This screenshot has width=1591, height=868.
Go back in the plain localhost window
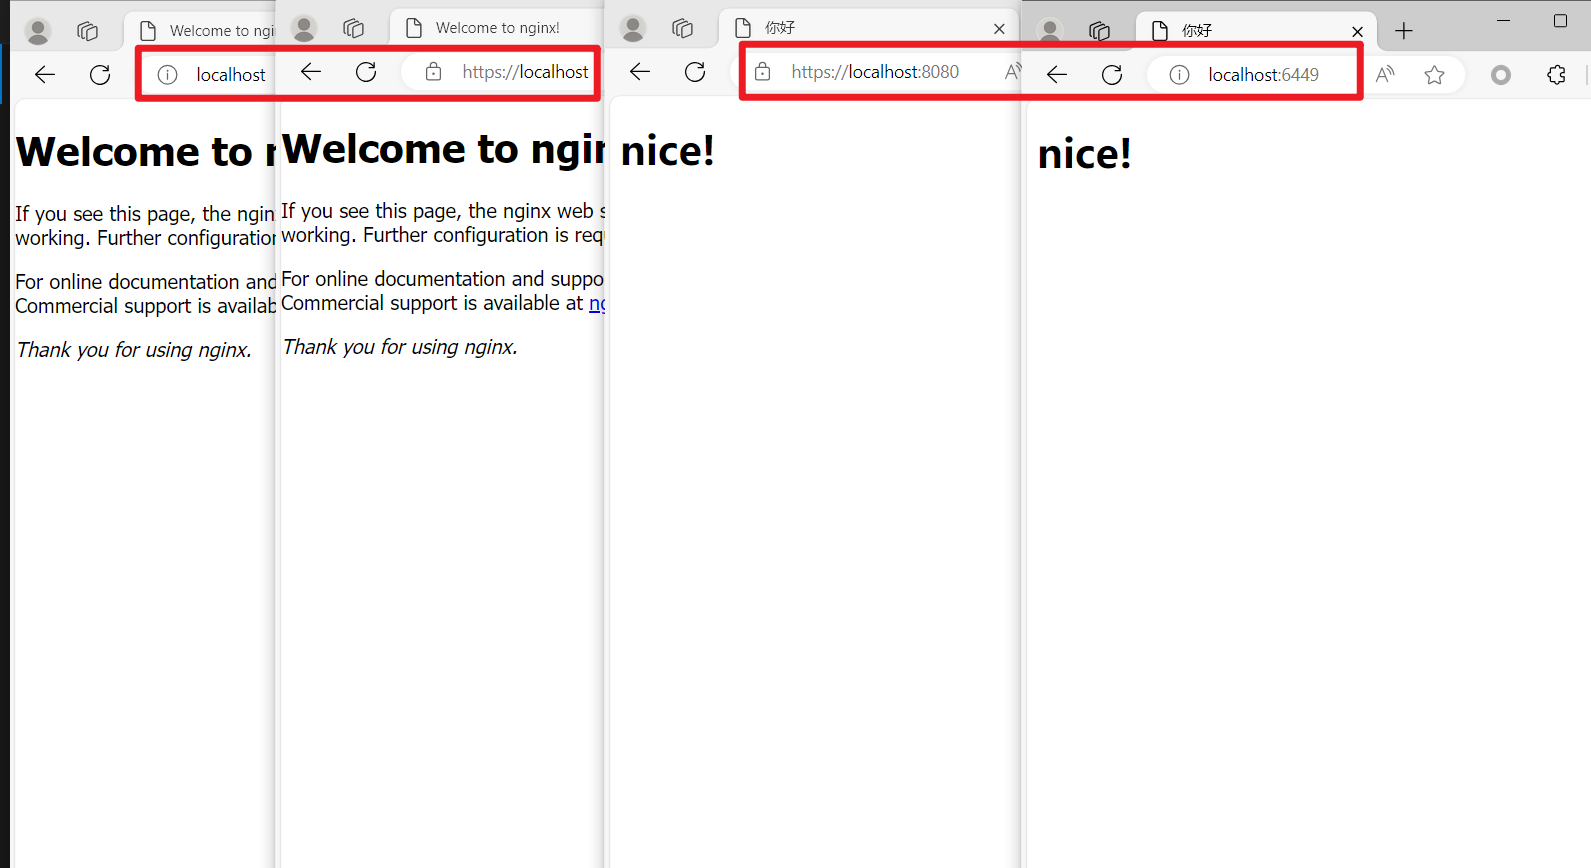coord(45,74)
